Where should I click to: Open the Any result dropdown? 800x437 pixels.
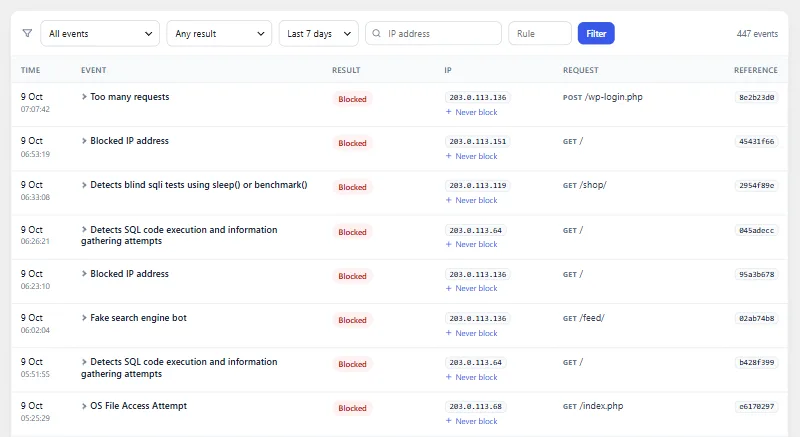219,34
